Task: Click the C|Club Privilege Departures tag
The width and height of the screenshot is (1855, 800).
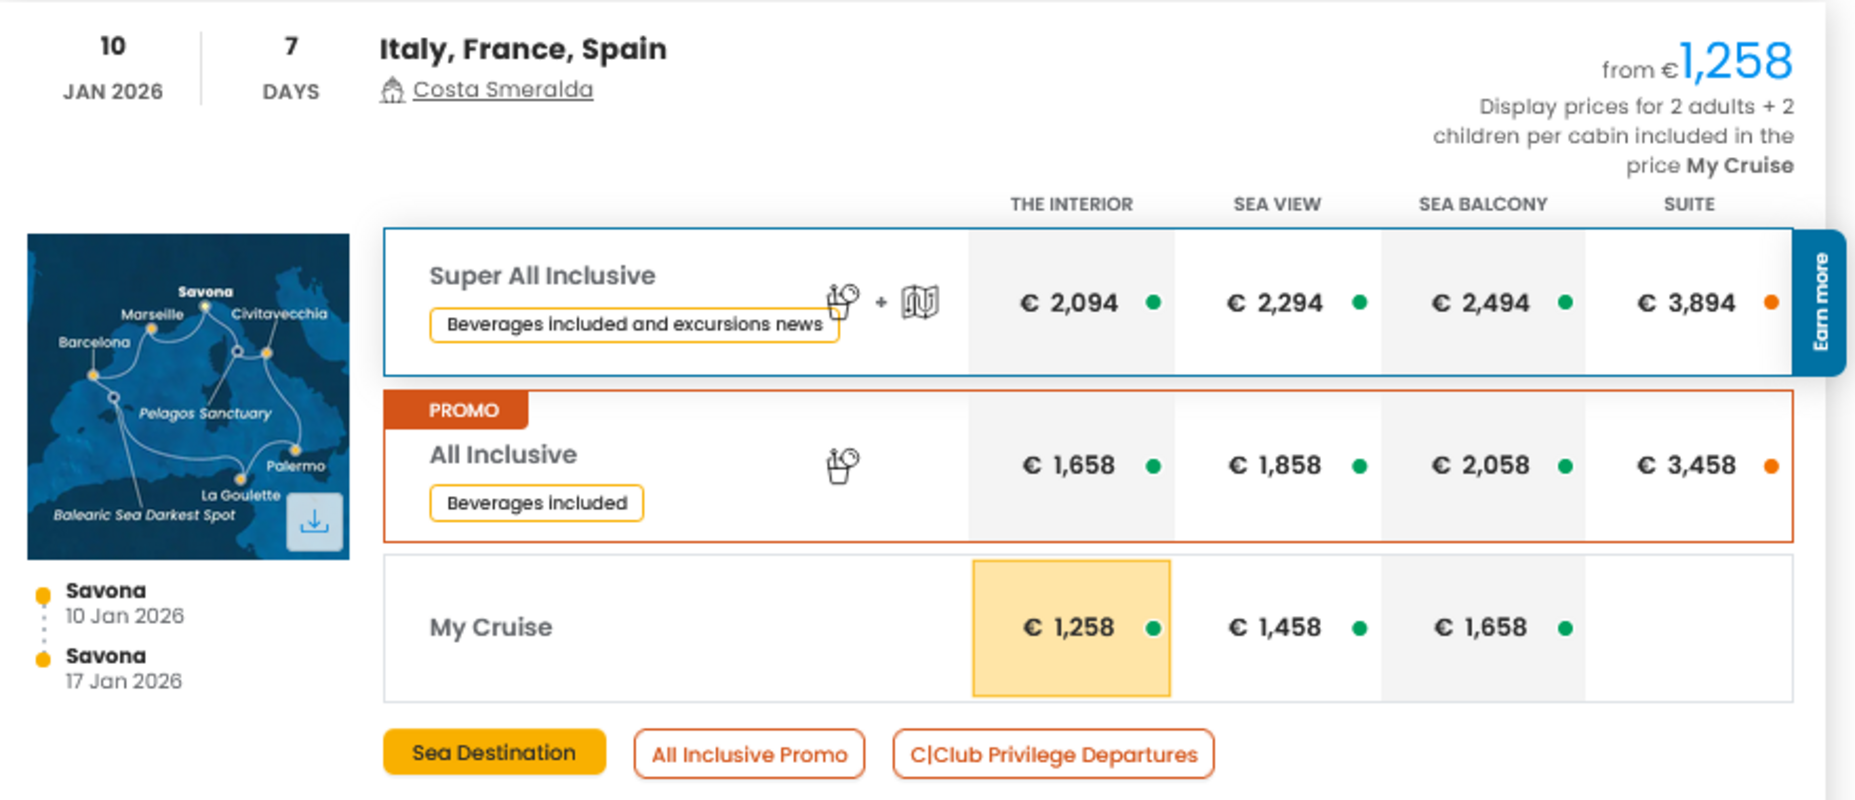Action: 1053,755
